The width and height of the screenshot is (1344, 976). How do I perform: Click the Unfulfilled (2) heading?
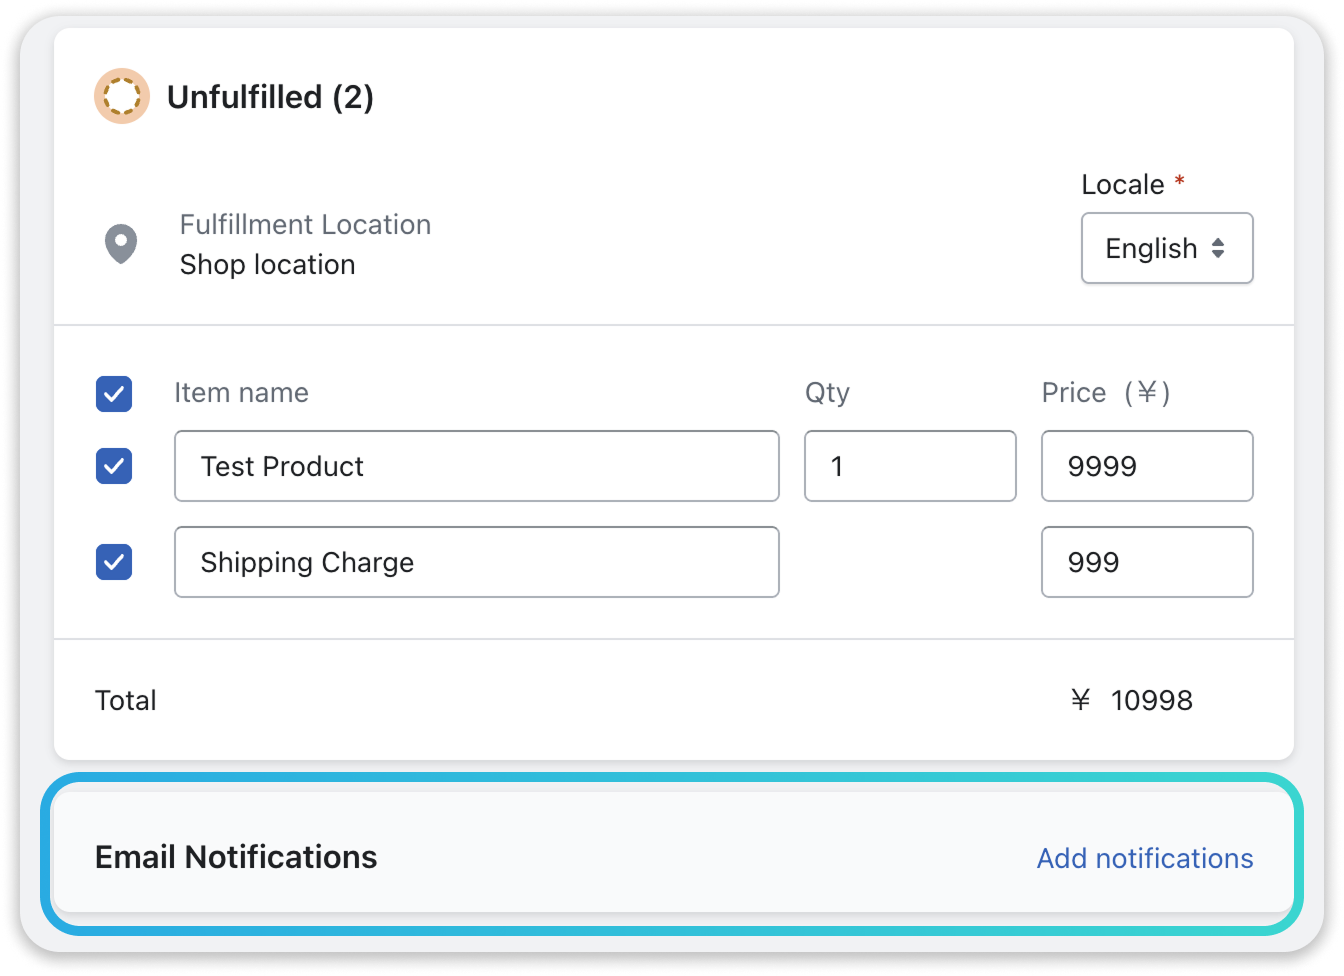270,97
